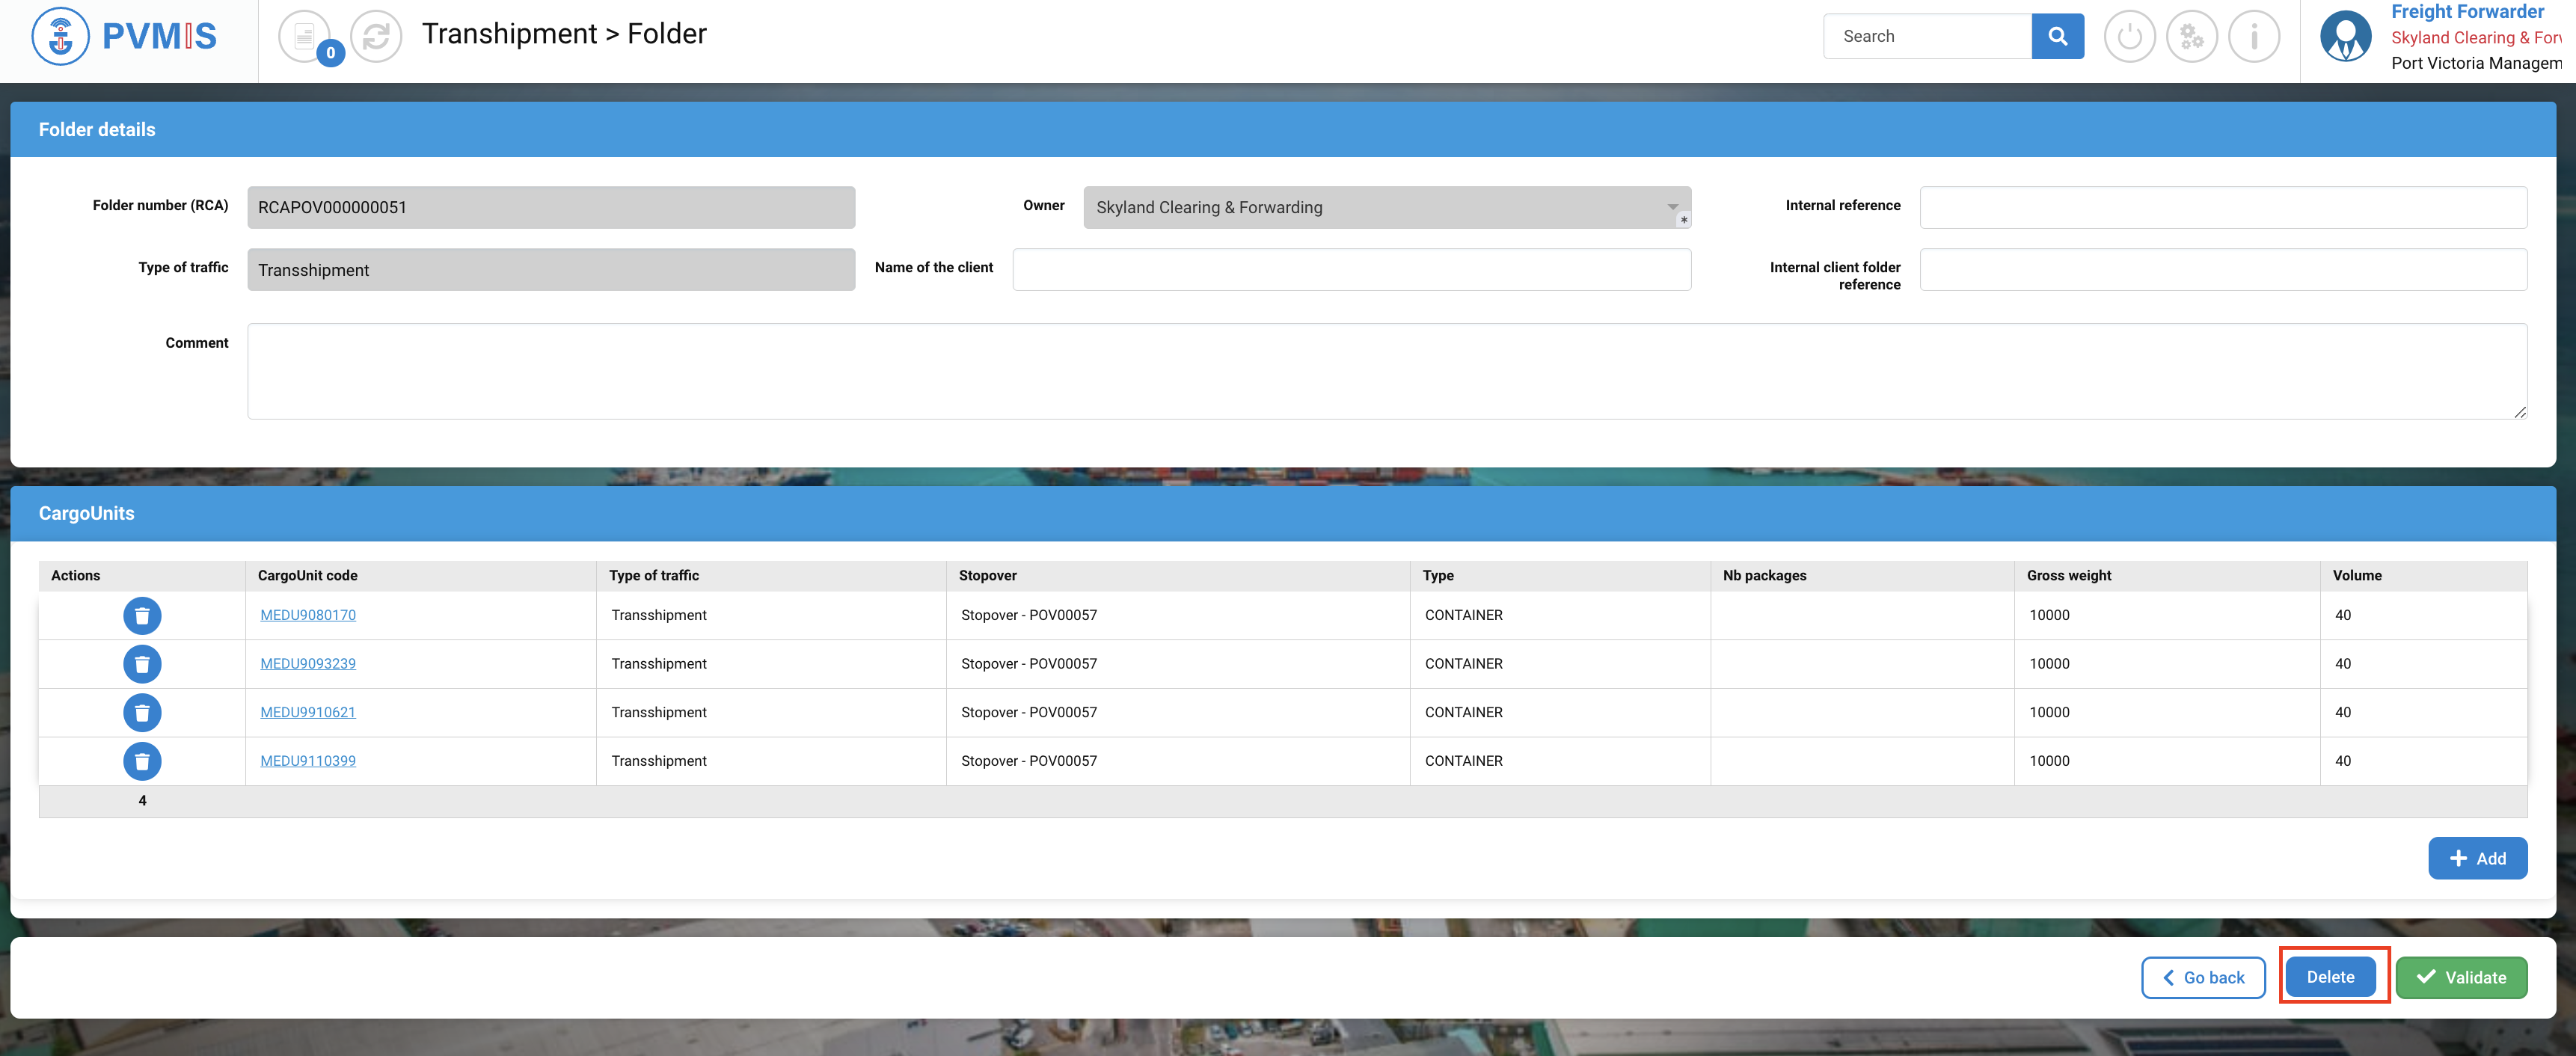Click the Add cargo unit button
This screenshot has height=1056, width=2576.
[x=2477, y=858]
